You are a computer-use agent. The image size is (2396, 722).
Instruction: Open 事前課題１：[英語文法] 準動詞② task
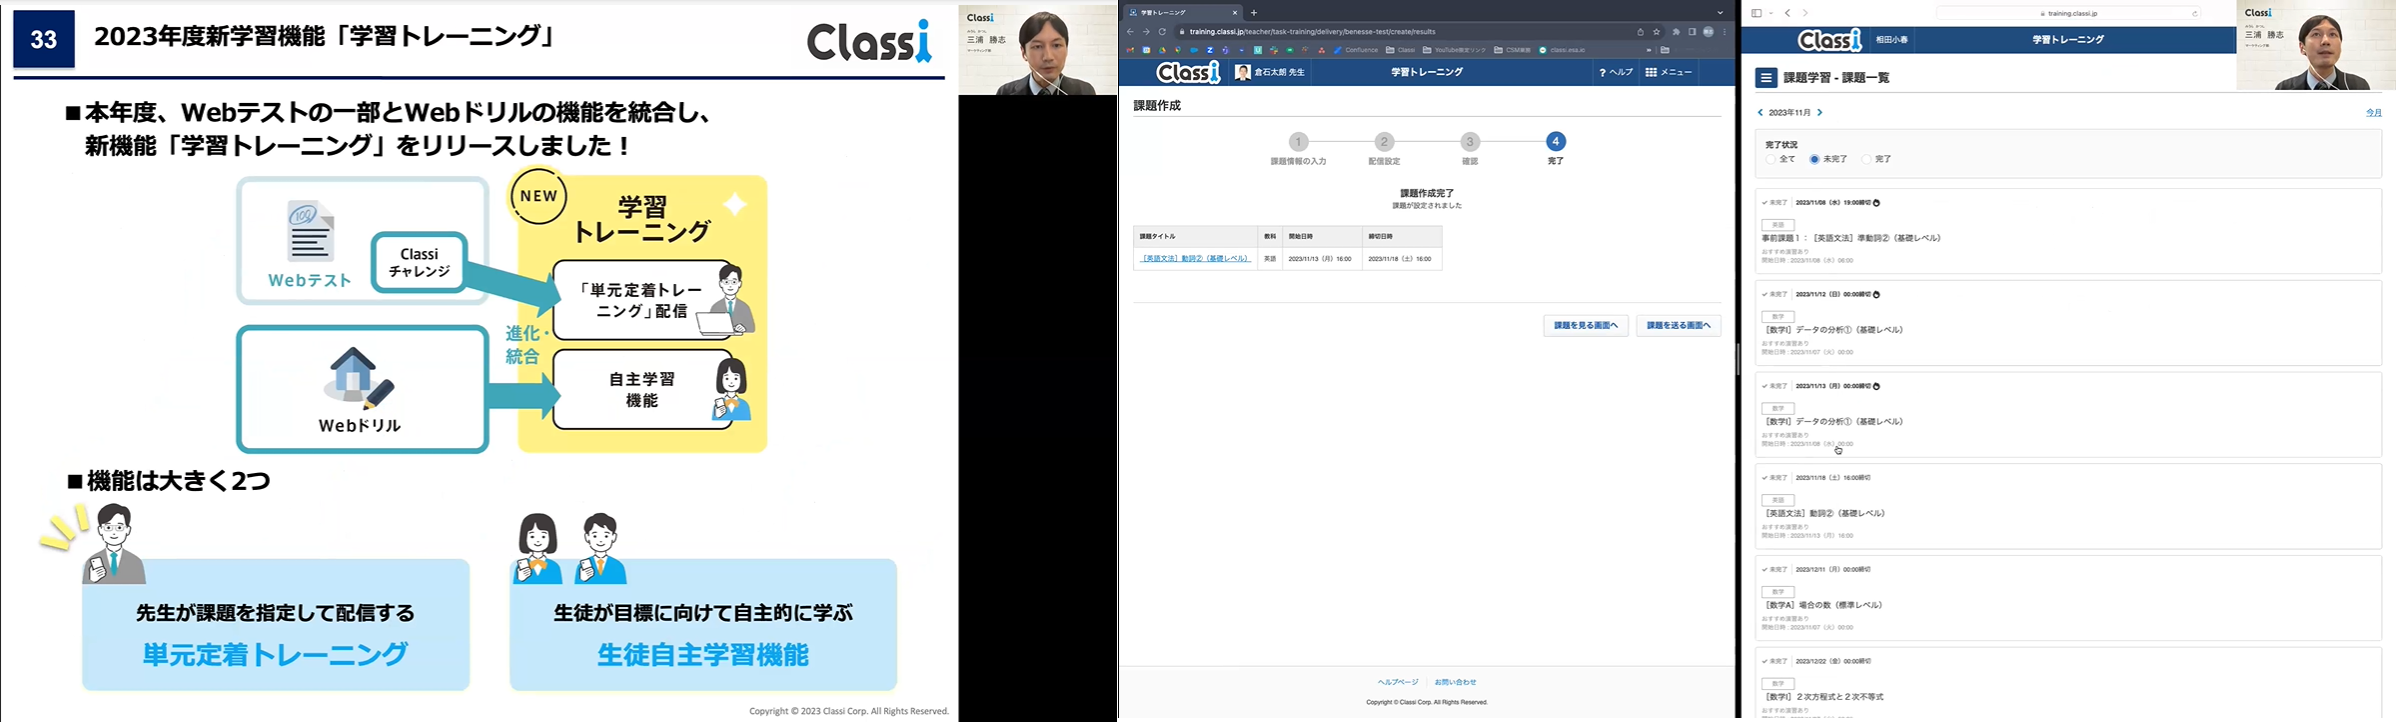(2068, 231)
